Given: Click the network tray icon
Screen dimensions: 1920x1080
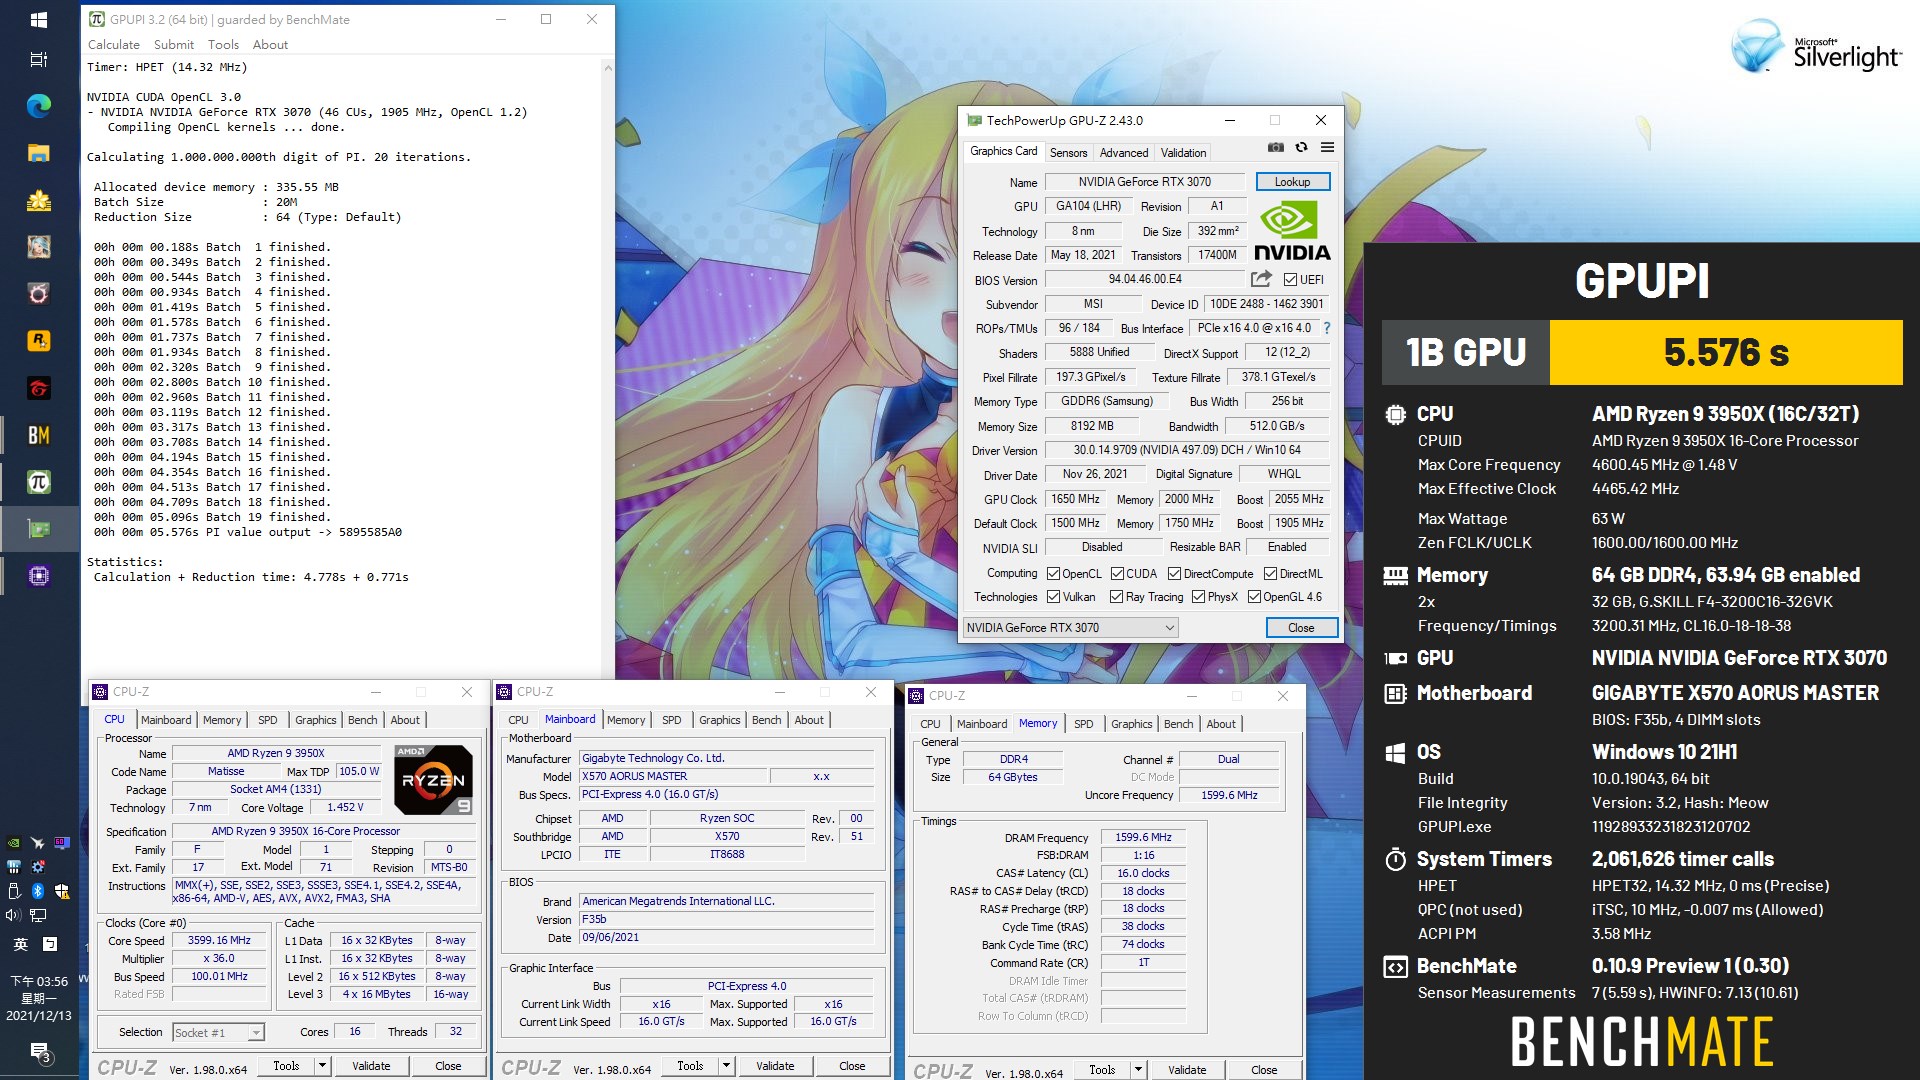Looking at the screenshot, I should click(38, 915).
